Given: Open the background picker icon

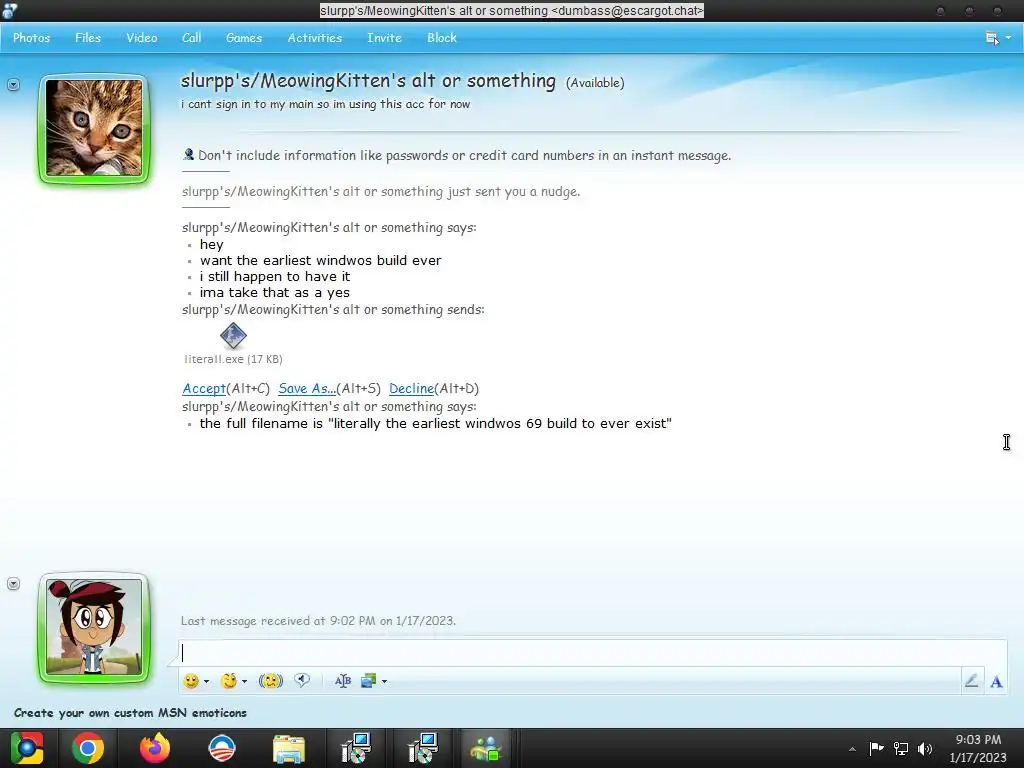Looking at the screenshot, I should [x=368, y=681].
